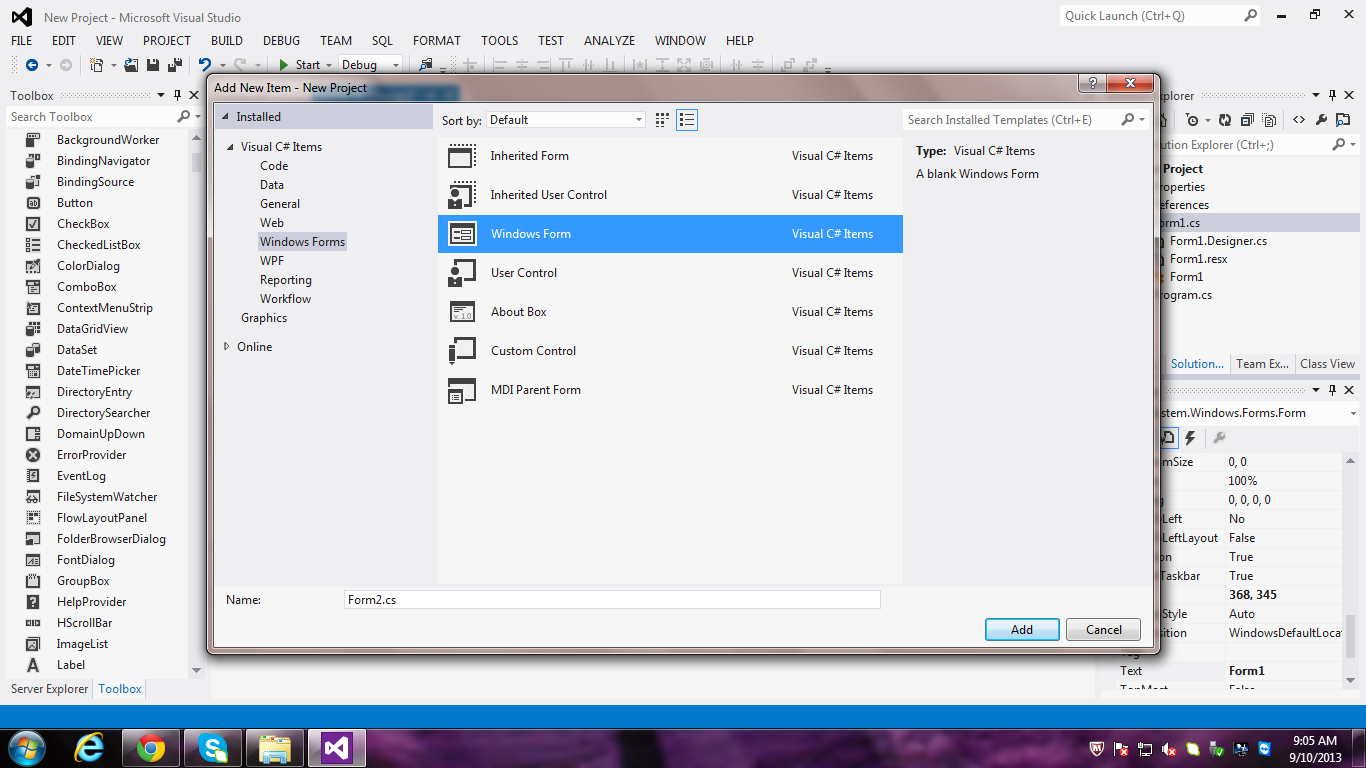Image resolution: width=1366 pixels, height=768 pixels.
Task: Switch to the Server Explorer tab
Action: coord(50,689)
